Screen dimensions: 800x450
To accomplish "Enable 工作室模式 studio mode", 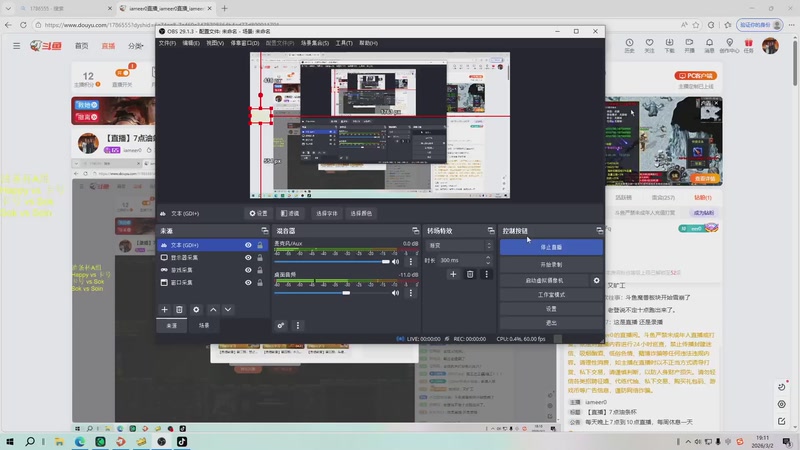I will click(551, 295).
